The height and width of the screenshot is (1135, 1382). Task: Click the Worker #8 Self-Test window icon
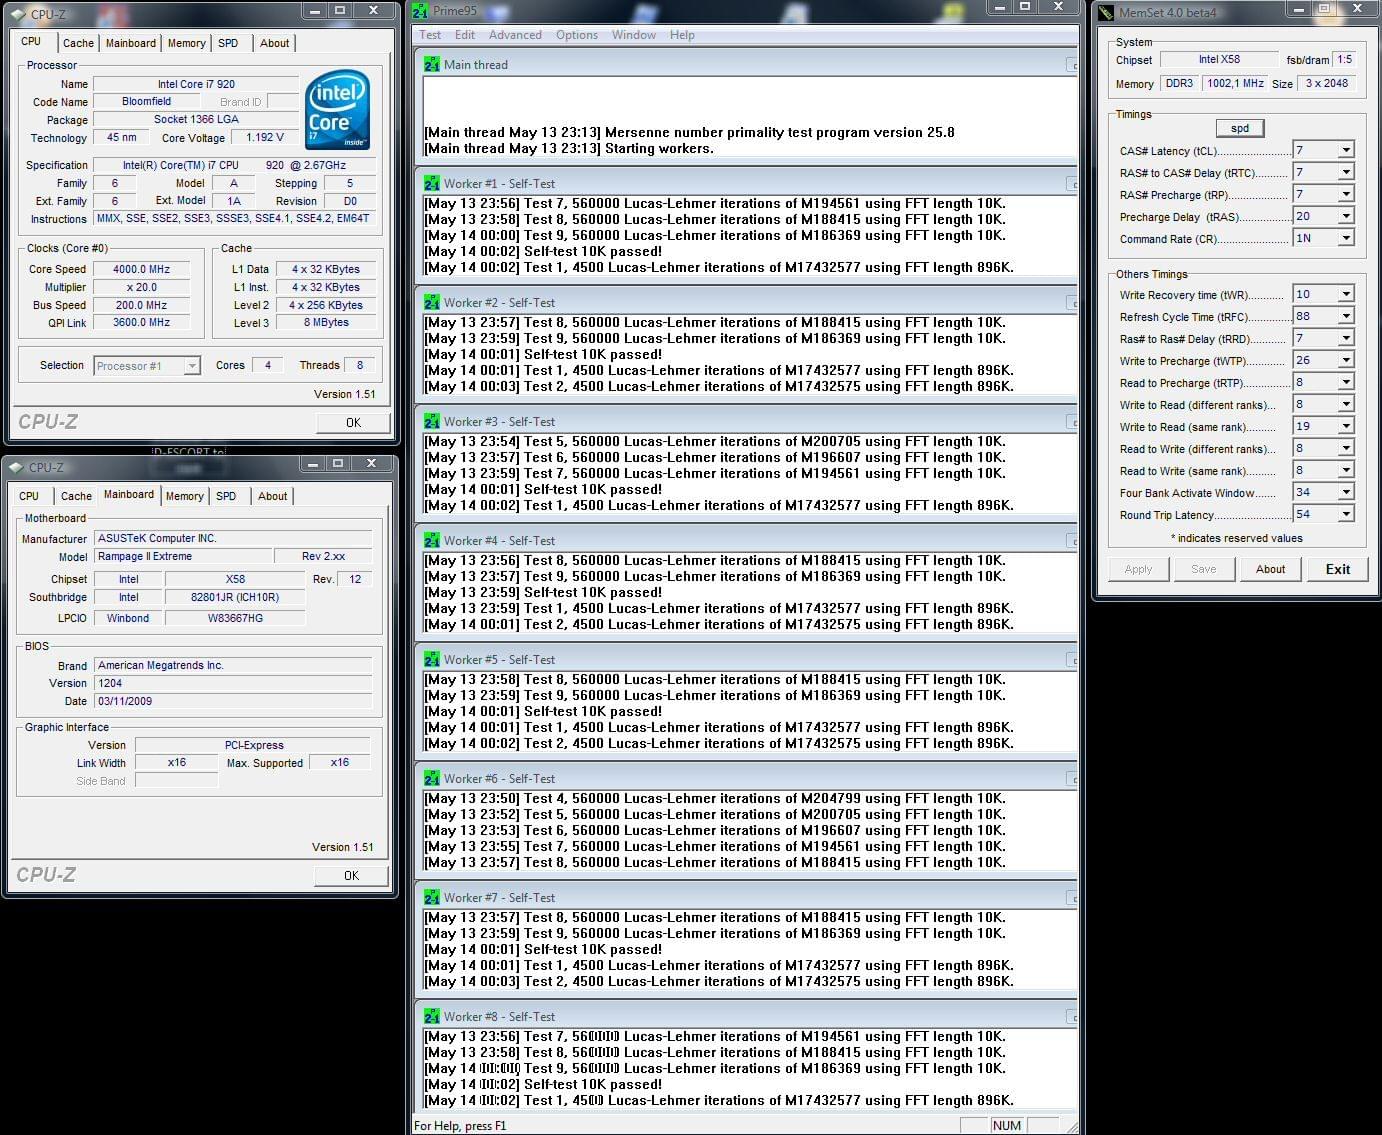point(432,1016)
